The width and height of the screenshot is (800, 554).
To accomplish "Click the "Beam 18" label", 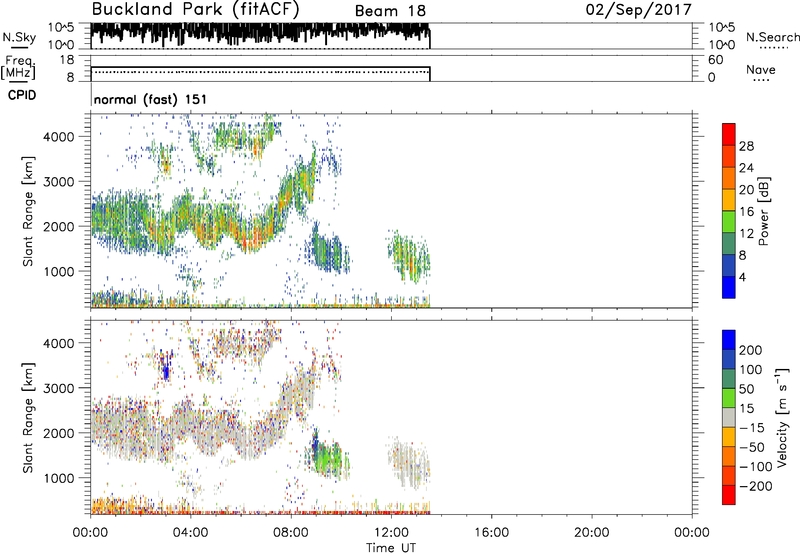I will click(390, 11).
